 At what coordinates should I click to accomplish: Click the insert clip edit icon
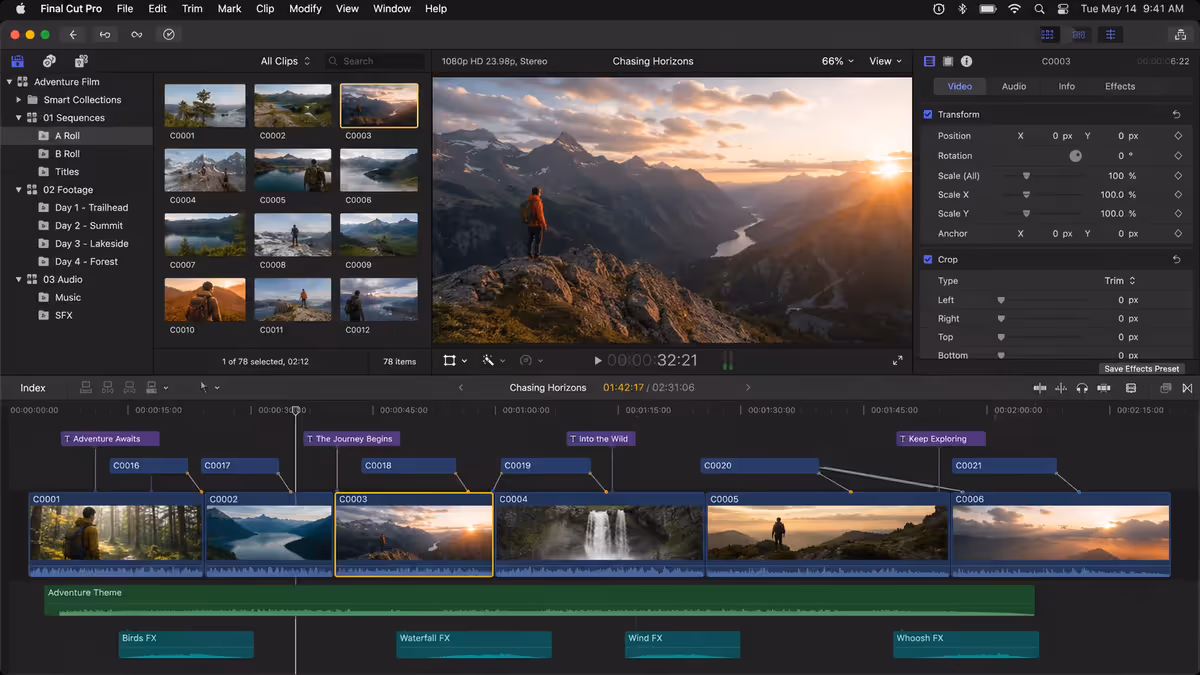tap(108, 387)
